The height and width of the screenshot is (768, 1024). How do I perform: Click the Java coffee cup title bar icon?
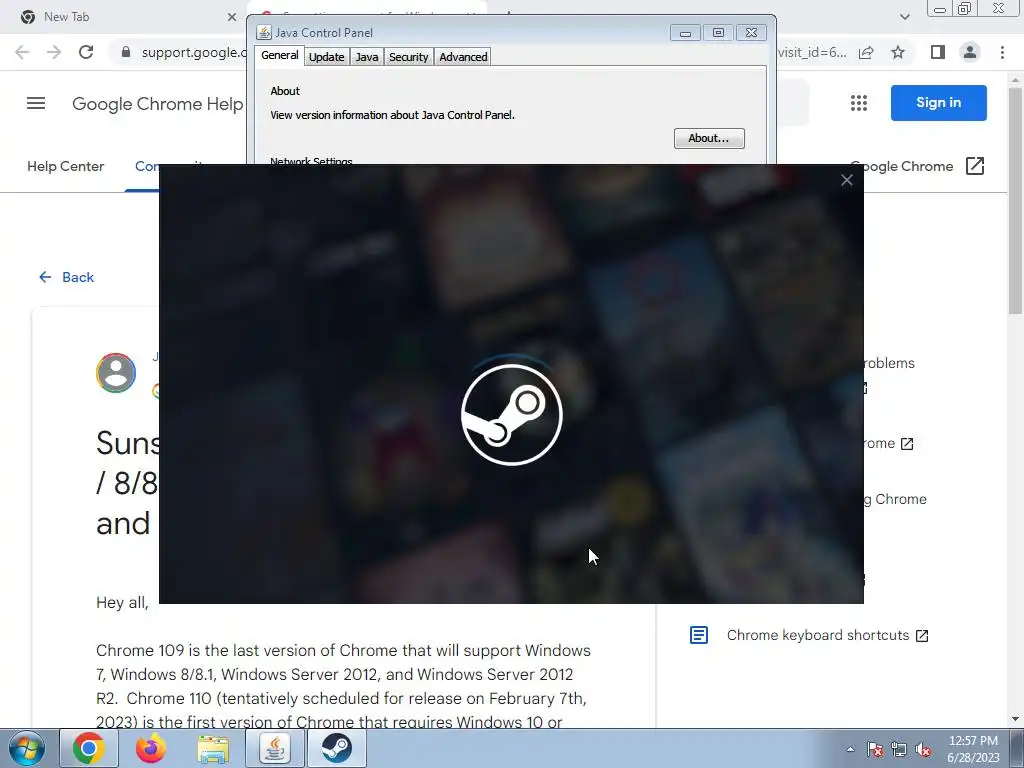pos(264,33)
